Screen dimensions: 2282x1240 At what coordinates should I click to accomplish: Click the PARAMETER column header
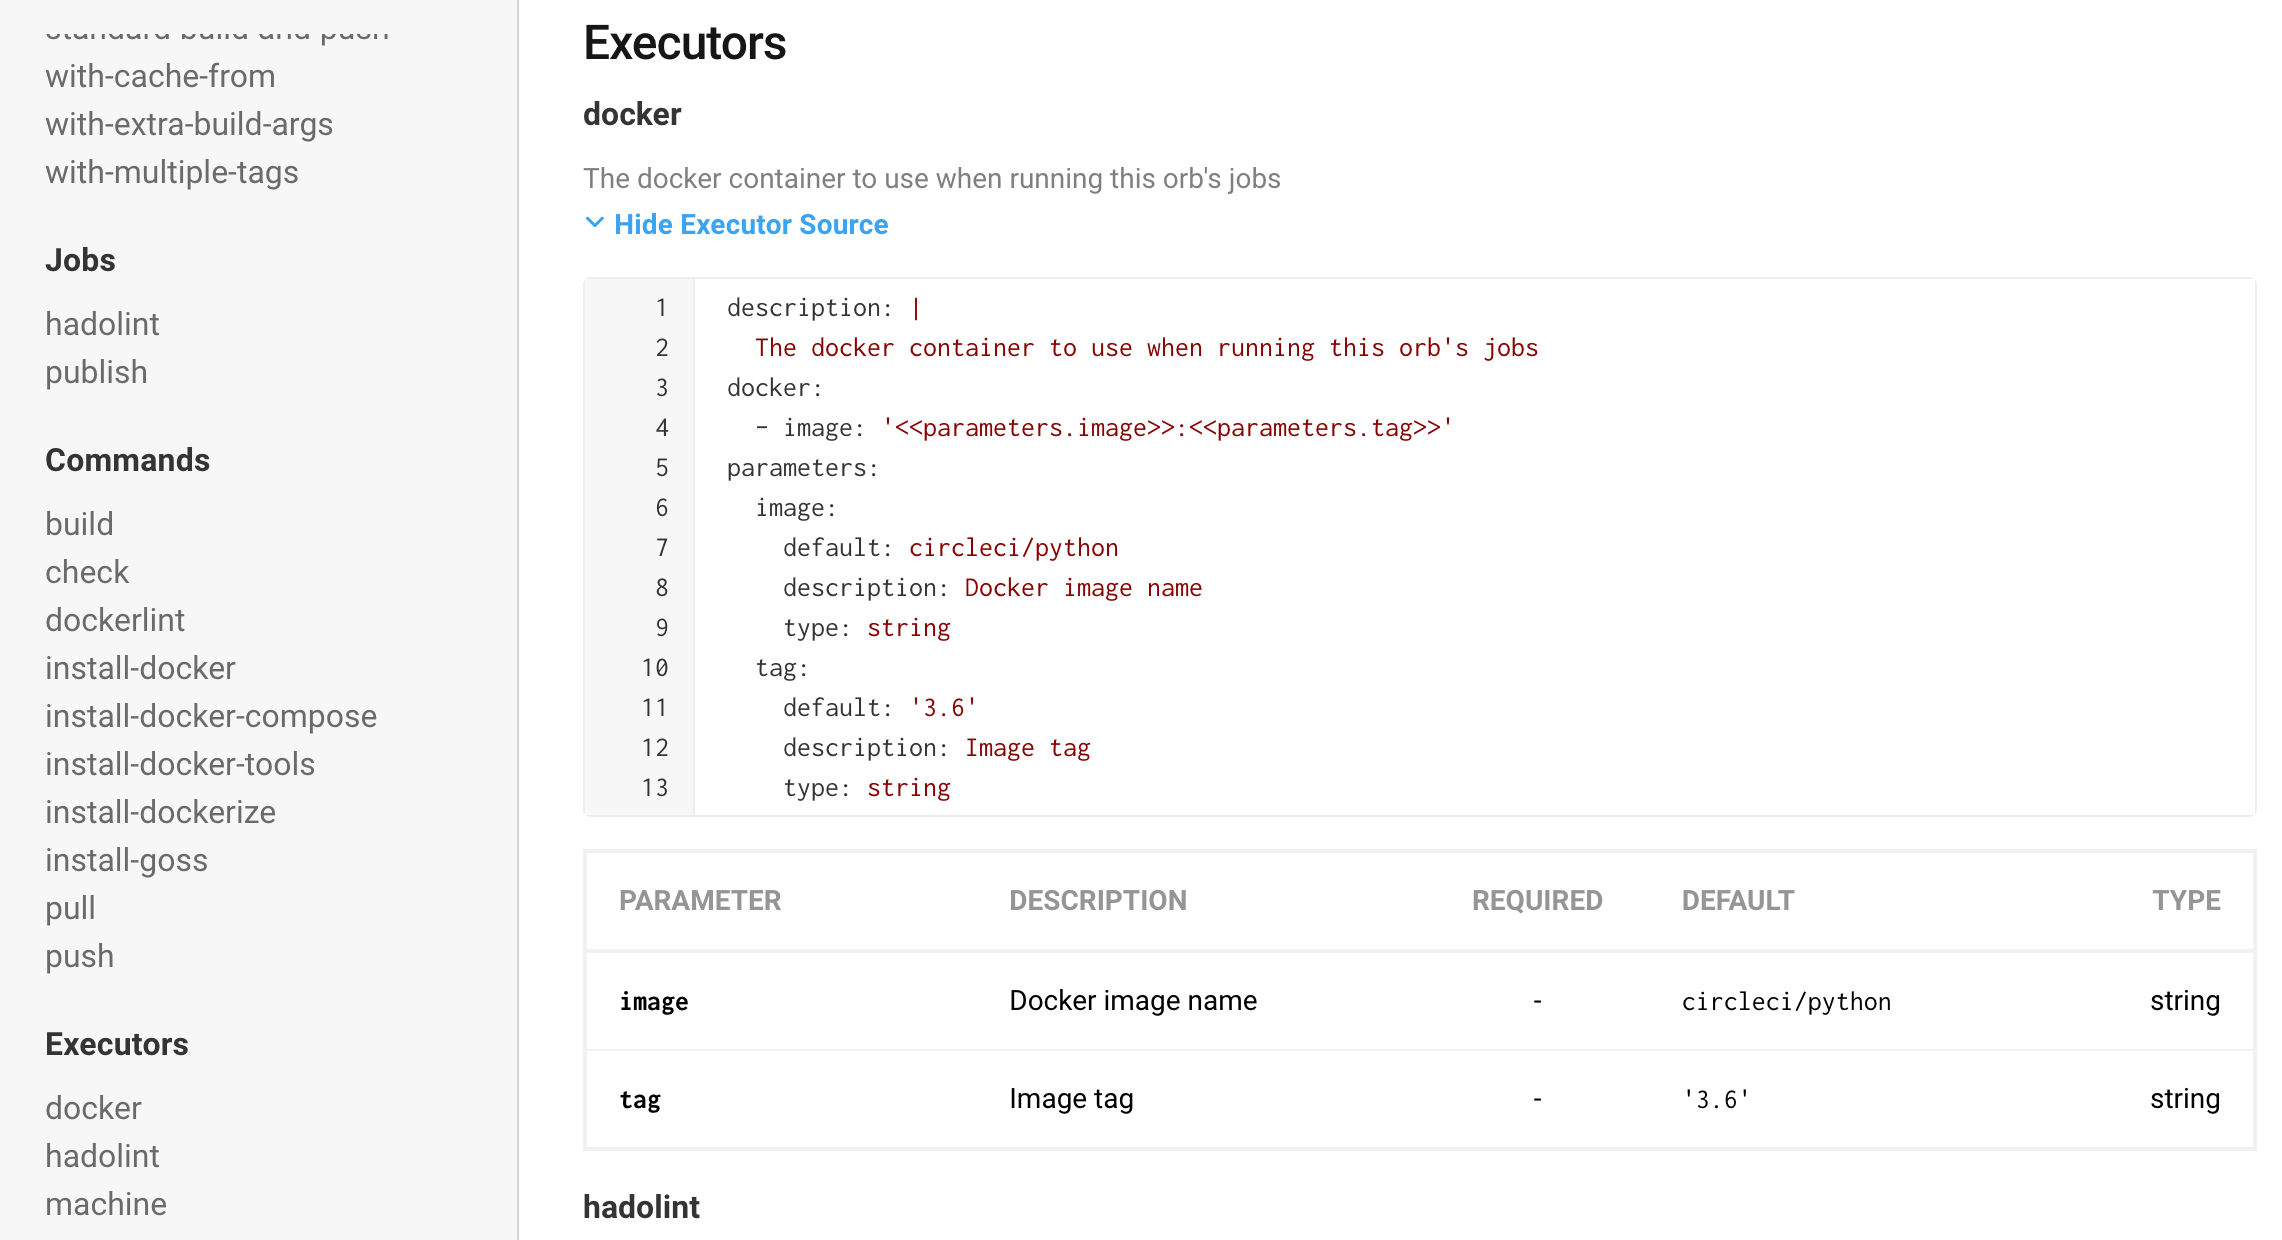pyautogui.click(x=700, y=900)
